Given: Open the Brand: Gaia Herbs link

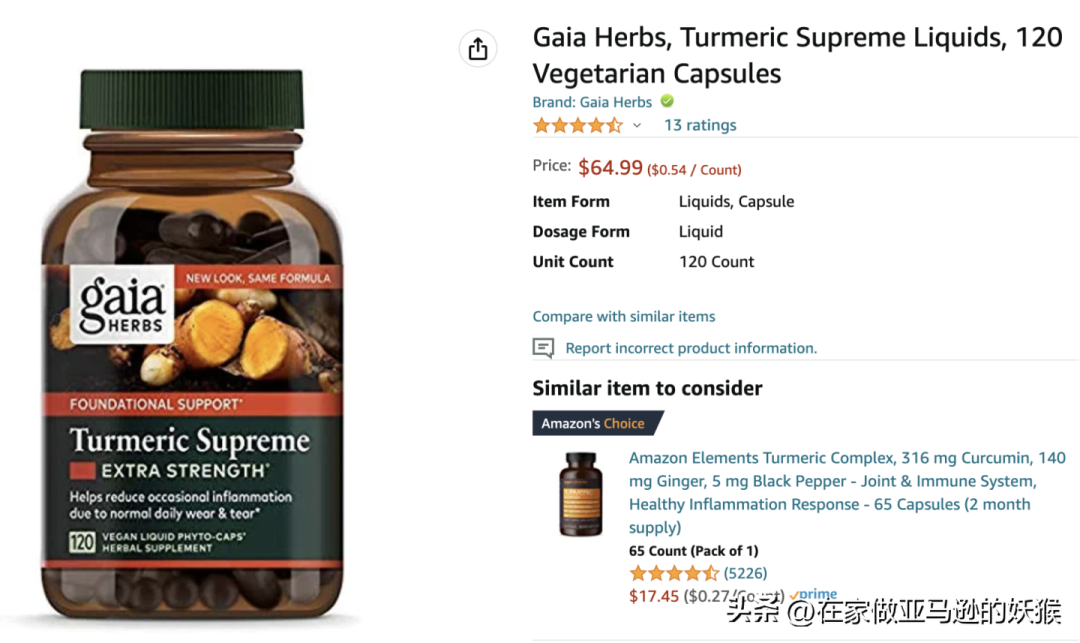Looking at the screenshot, I should click(x=592, y=102).
